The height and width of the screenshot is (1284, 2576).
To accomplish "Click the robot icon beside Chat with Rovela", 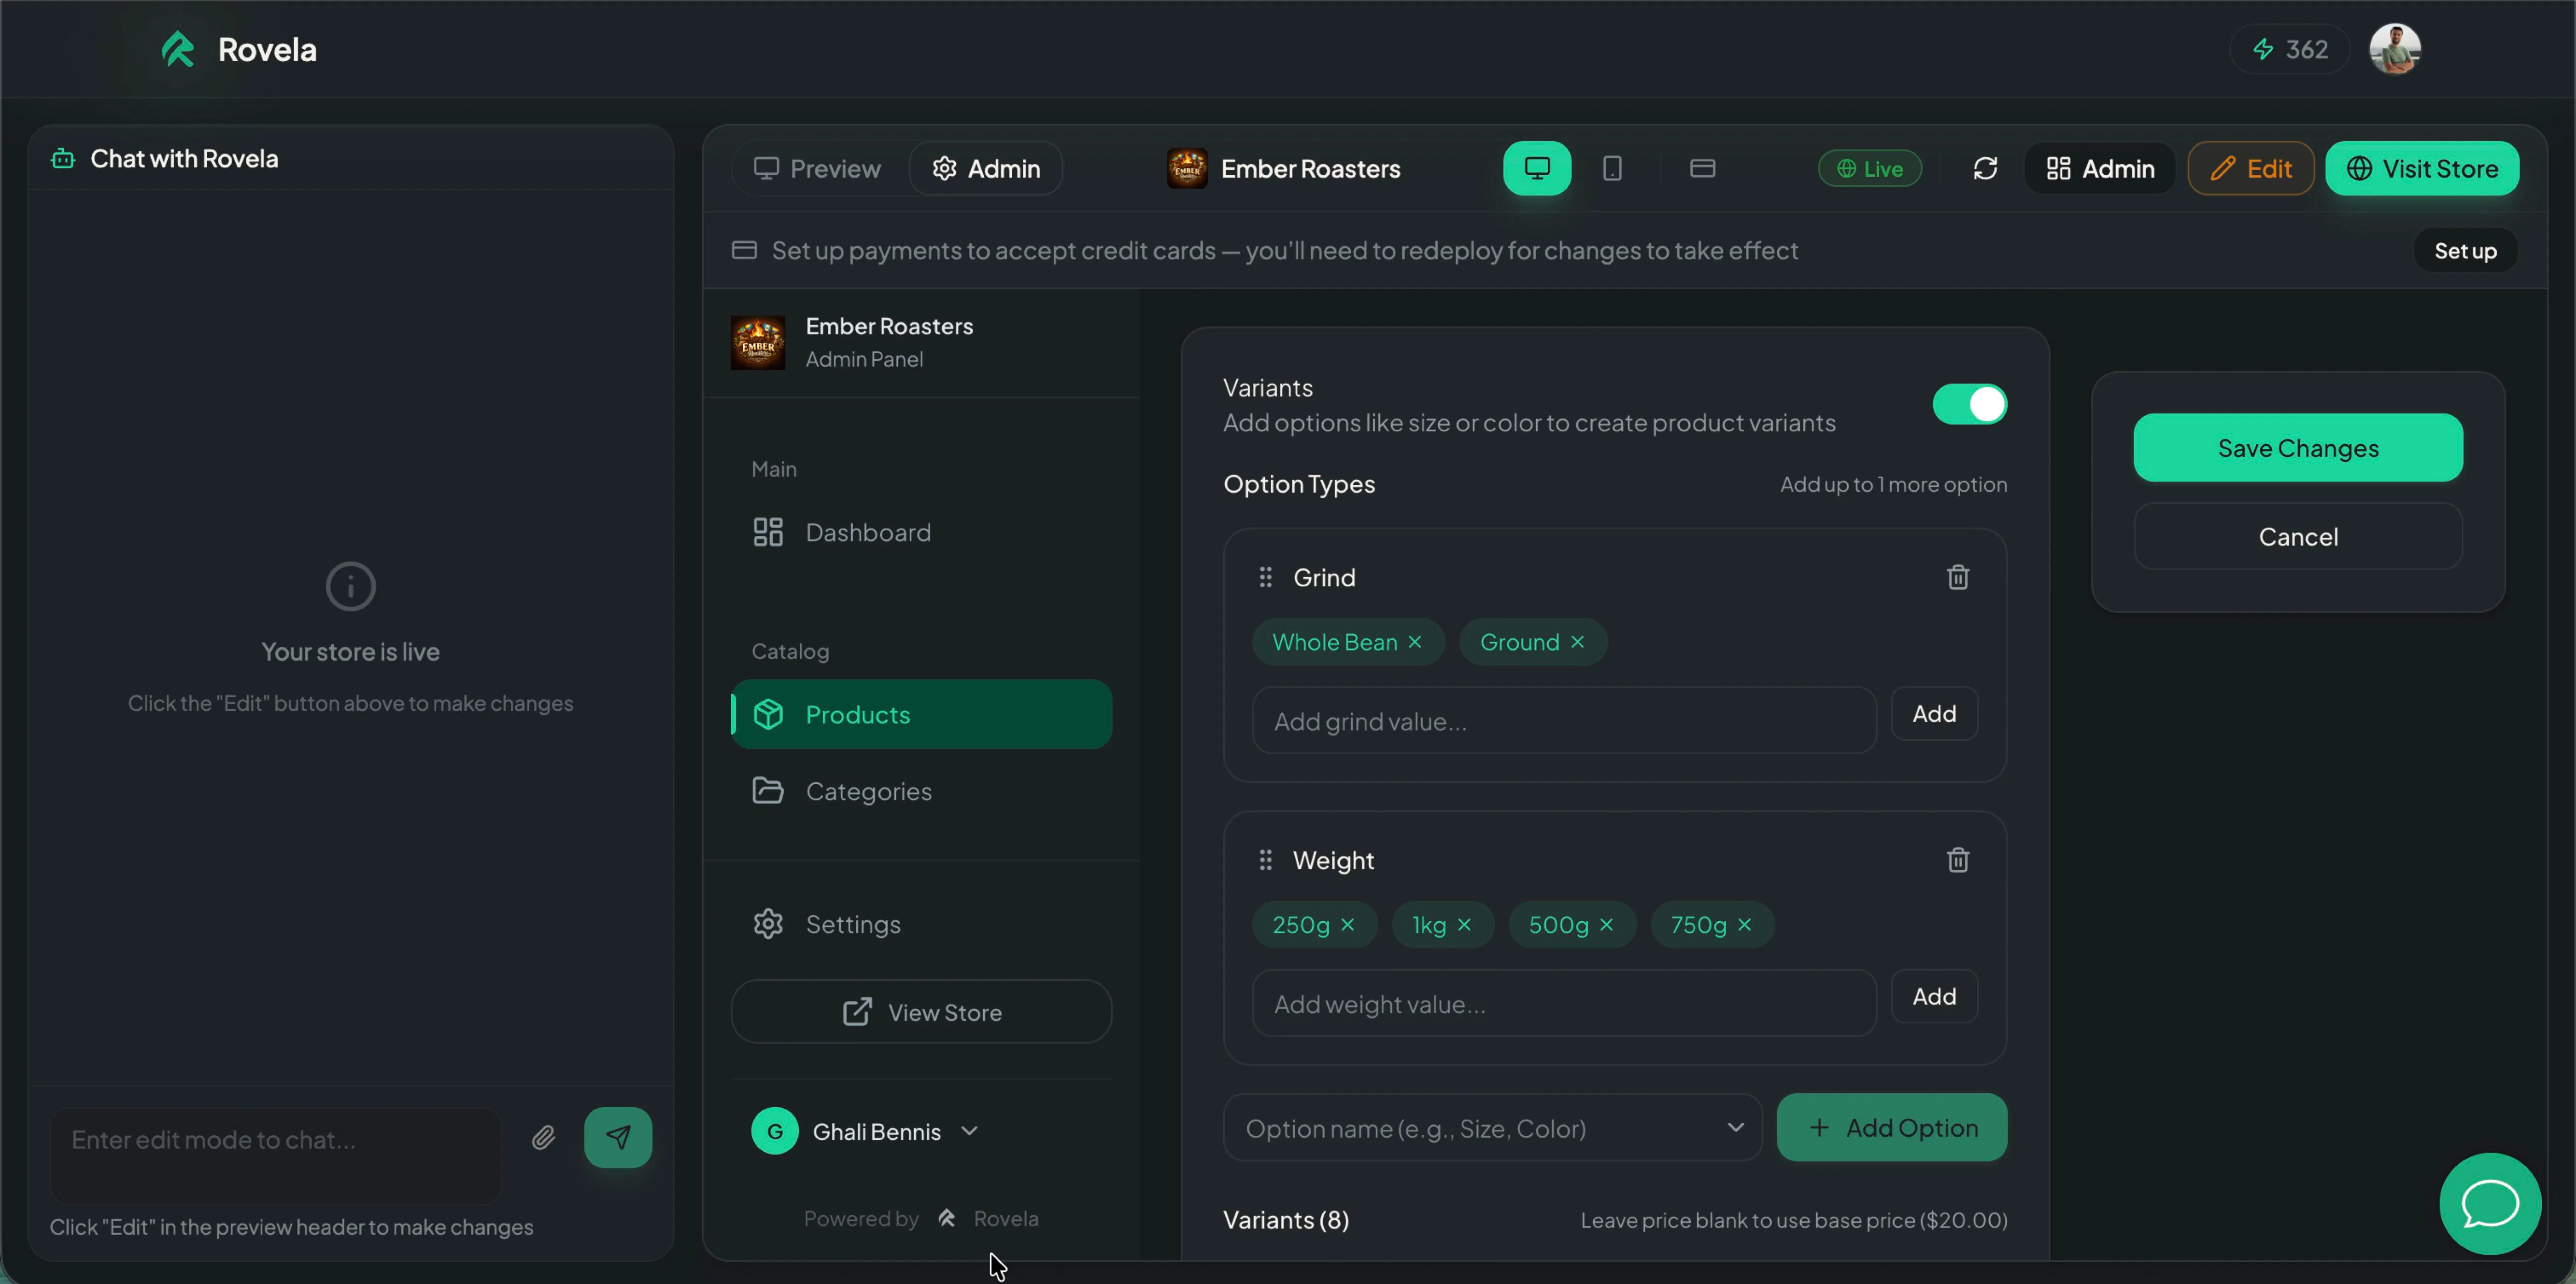I will 63,159.
